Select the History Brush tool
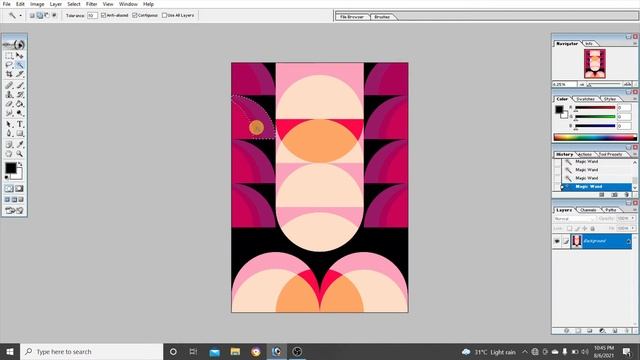This screenshot has height=360, width=640. 20,95
